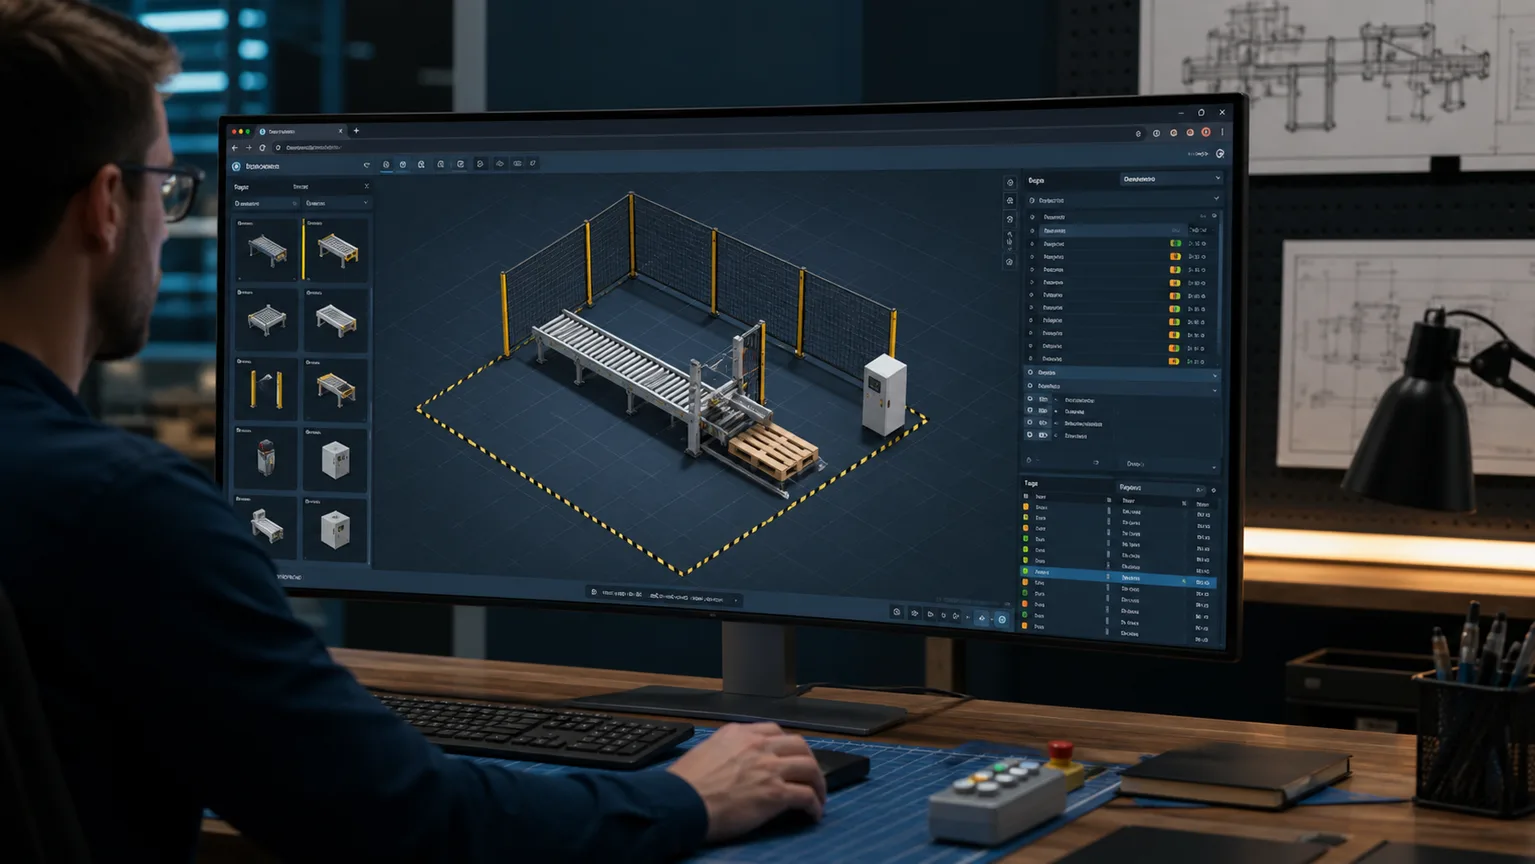
Task: Switch to the first tab of the catalog panel
Action: (241, 187)
